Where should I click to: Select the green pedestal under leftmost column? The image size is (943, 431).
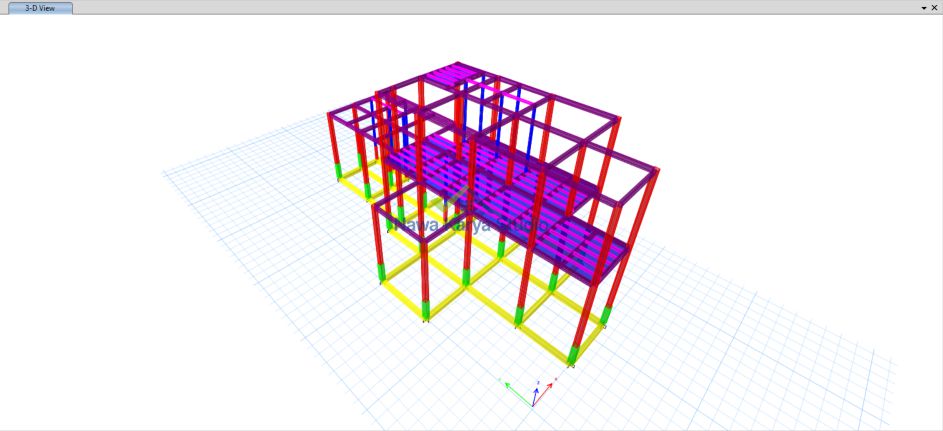tap(338, 170)
